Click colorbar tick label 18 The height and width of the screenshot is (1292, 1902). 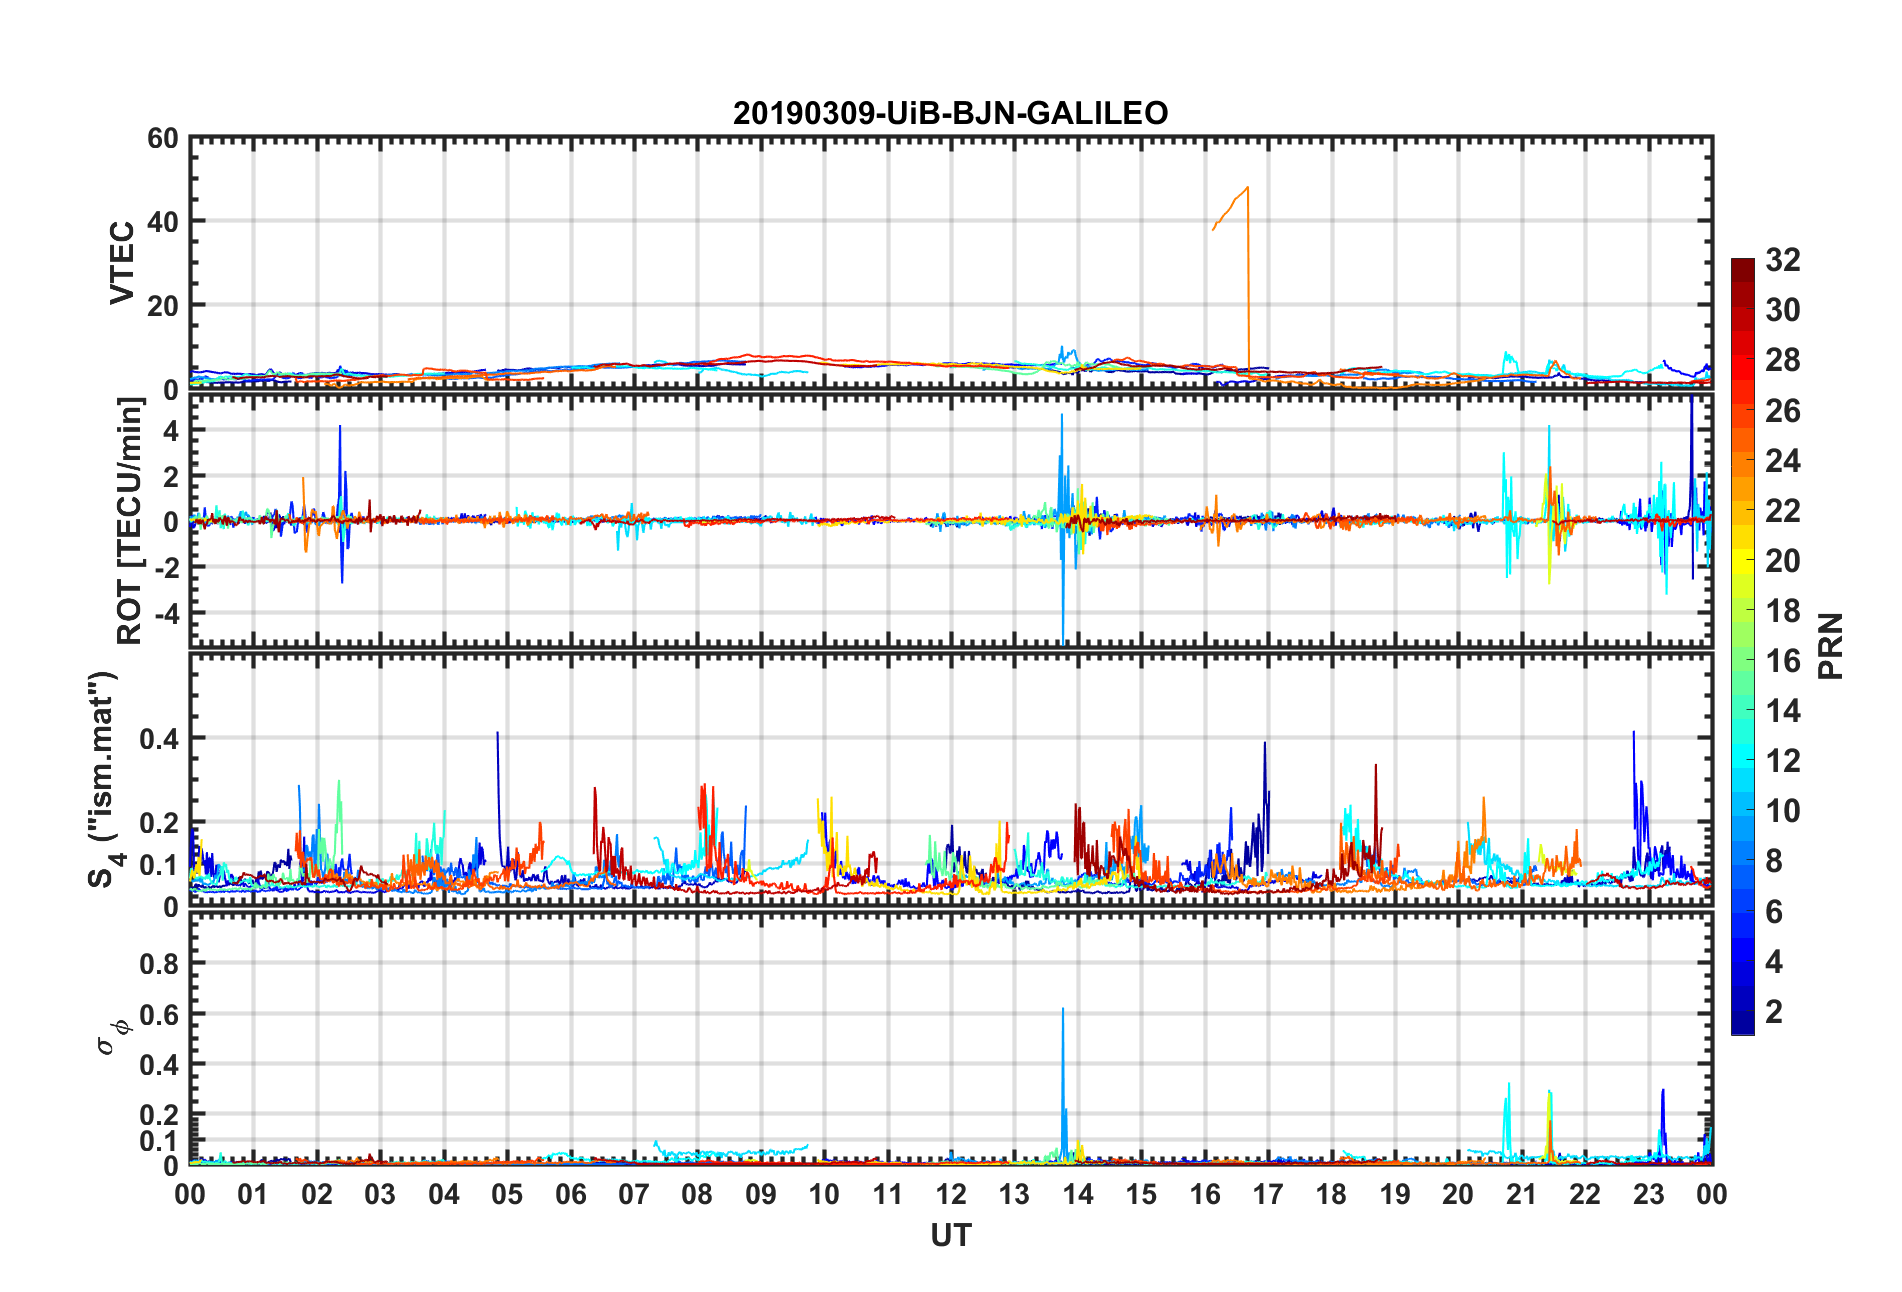point(1782,611)
